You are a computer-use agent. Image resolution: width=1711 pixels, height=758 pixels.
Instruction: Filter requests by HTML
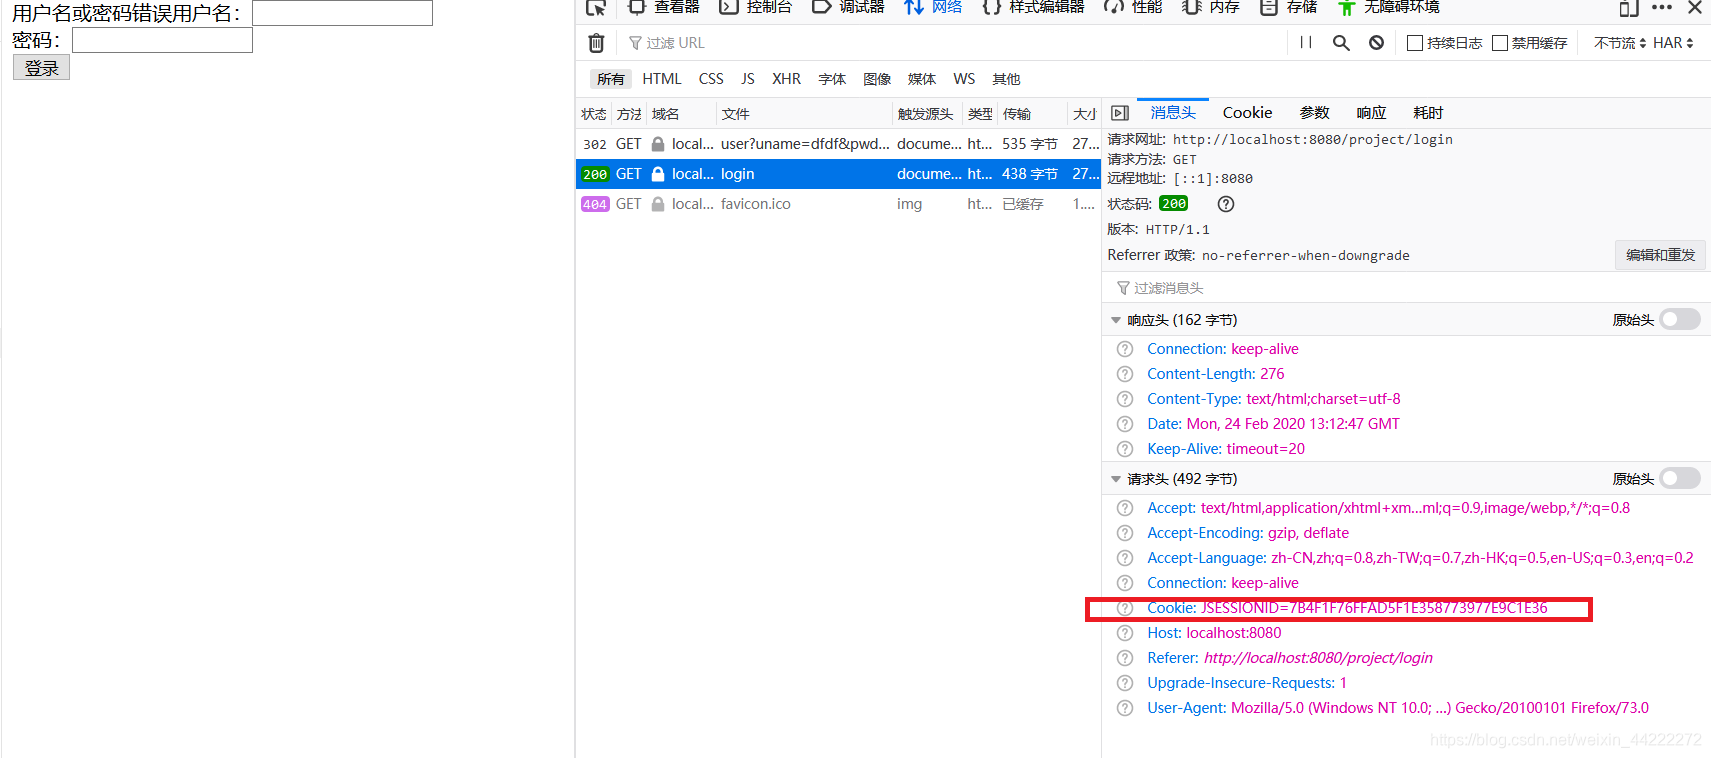(x=661, y=79)
